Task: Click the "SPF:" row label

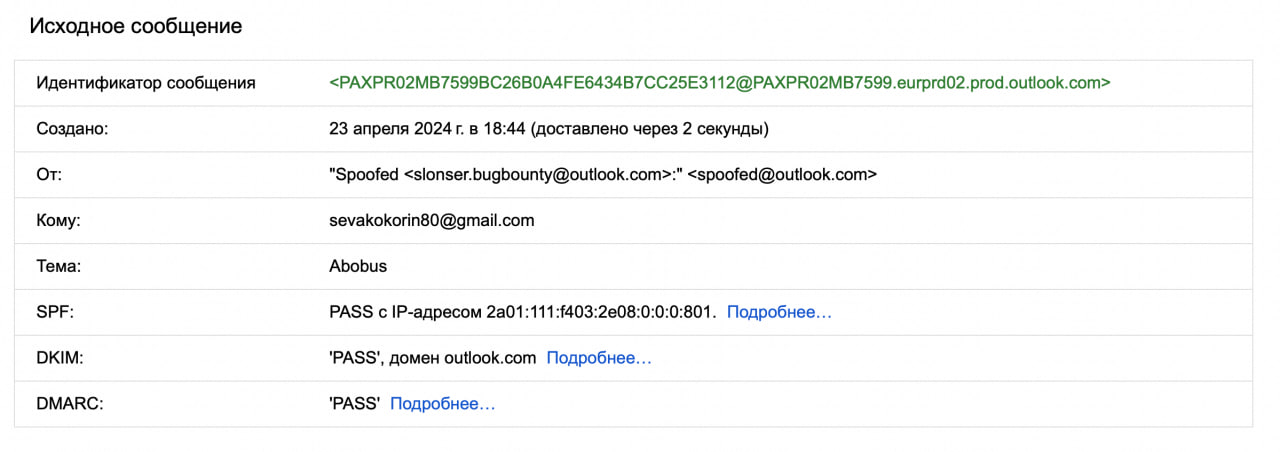Action: click(55, 313)
